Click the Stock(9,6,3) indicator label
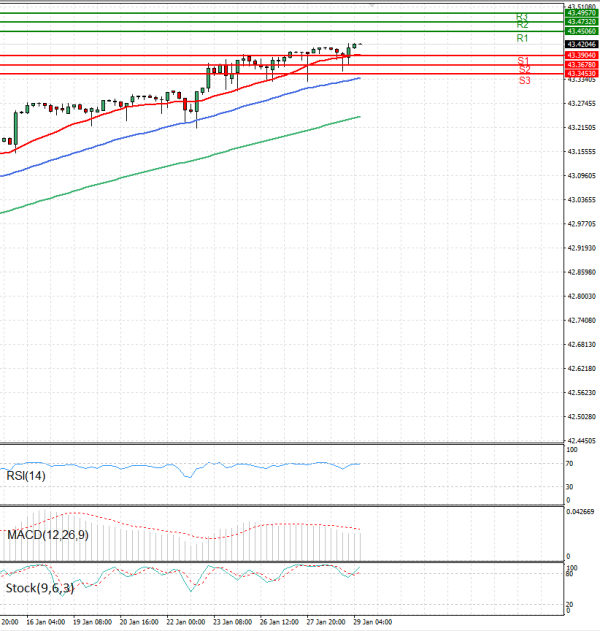The height and width of the screenshot is (631, 600). click(x=36, y=588)
